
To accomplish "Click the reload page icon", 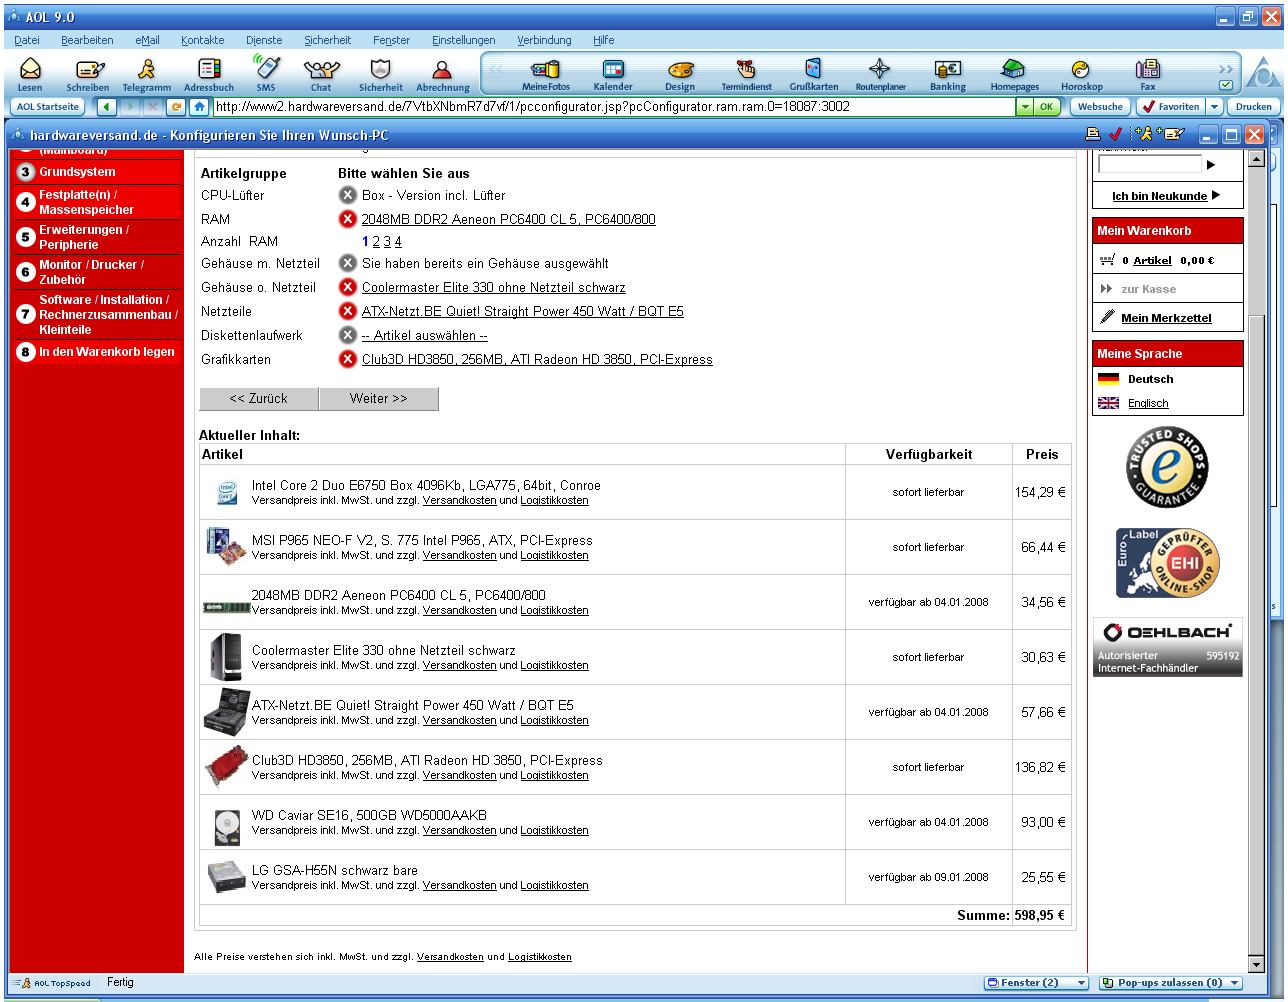I will point(178,106).
